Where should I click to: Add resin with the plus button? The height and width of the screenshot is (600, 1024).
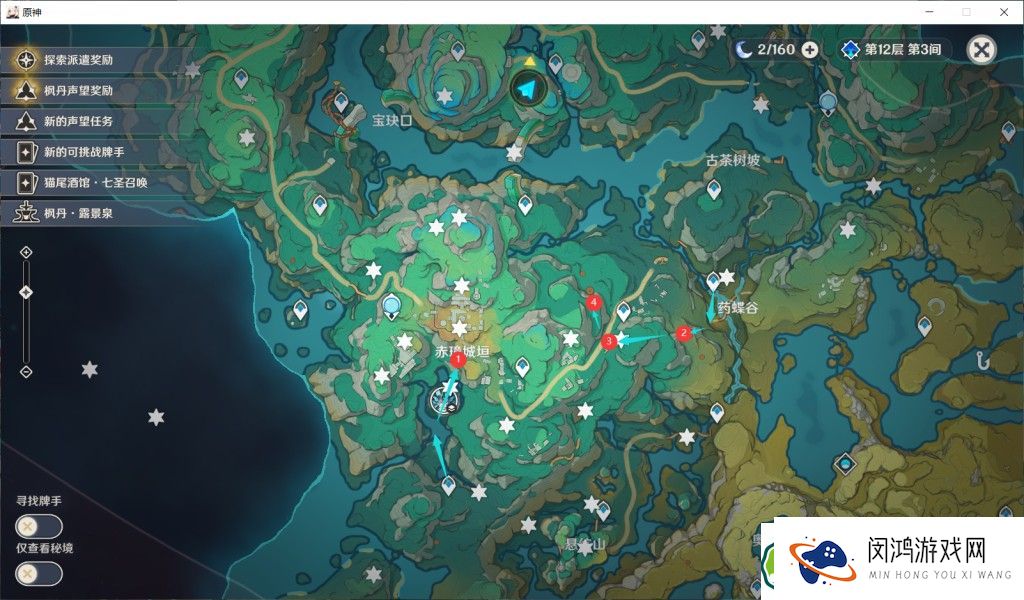pyautogui.click(x=809, y=50)
